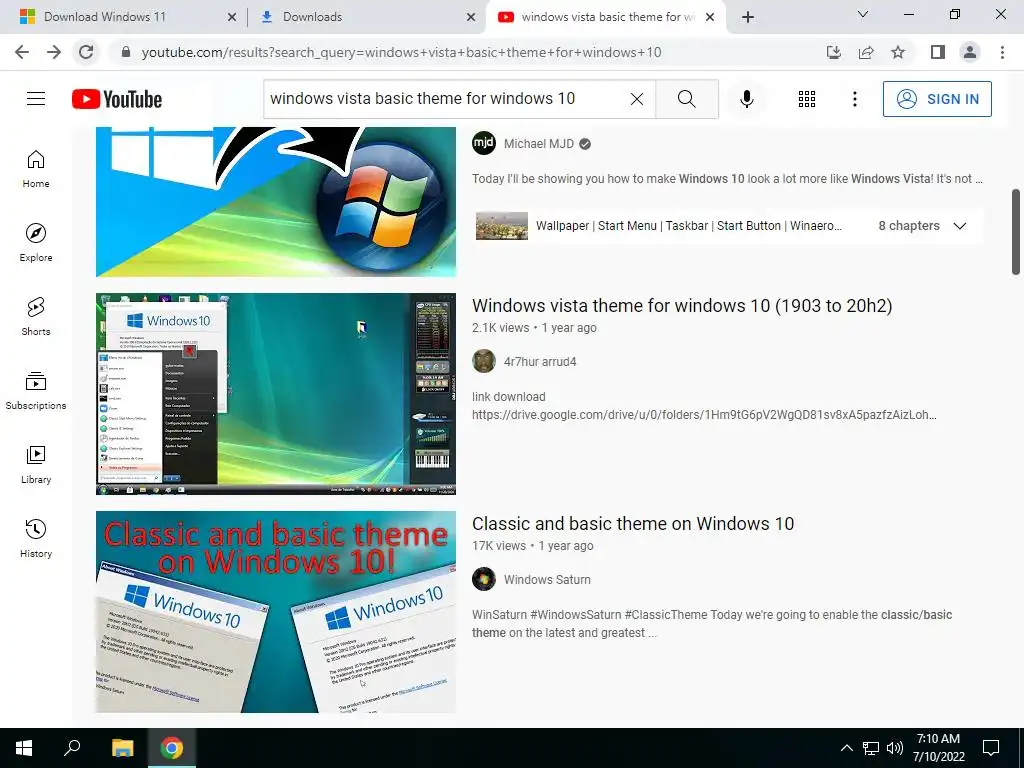Open volume control tray icon
This screenshot has width=1024, height=768.
point(895,748)
